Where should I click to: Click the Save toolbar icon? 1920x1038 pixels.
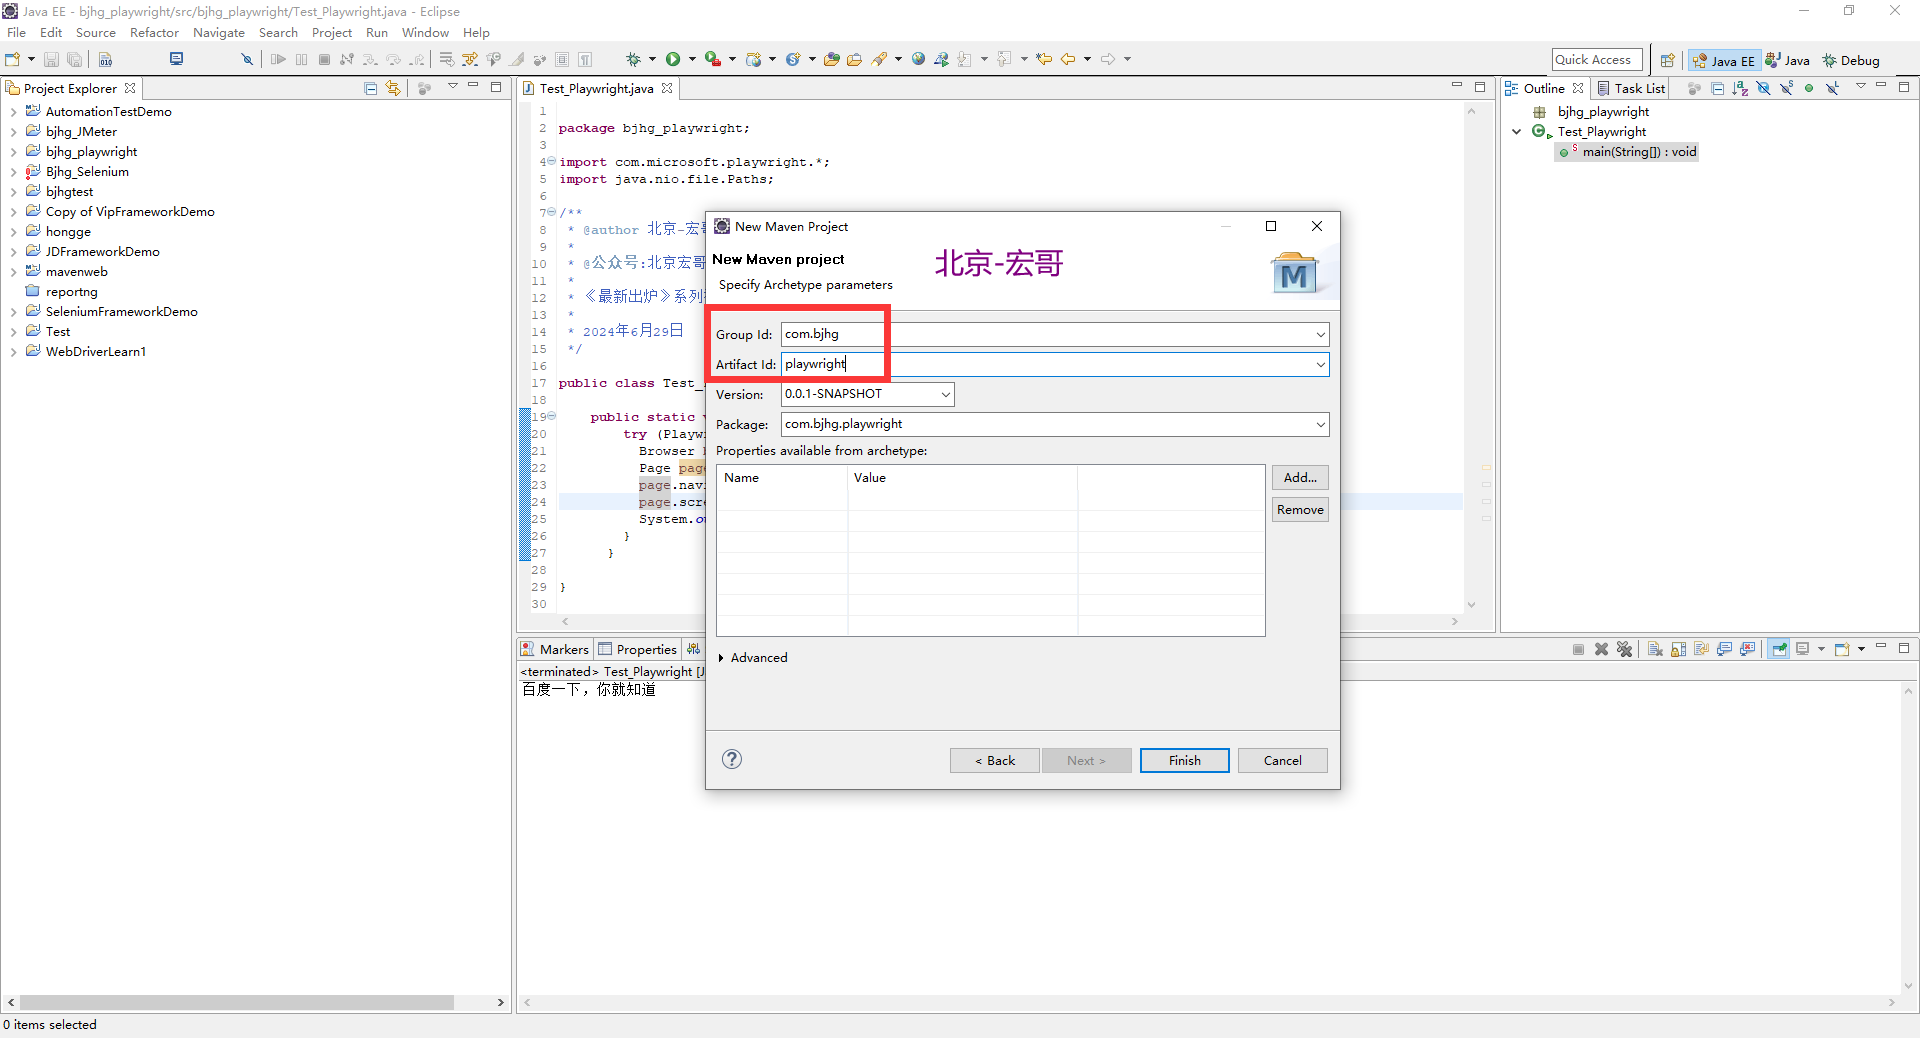click(52, 59)
